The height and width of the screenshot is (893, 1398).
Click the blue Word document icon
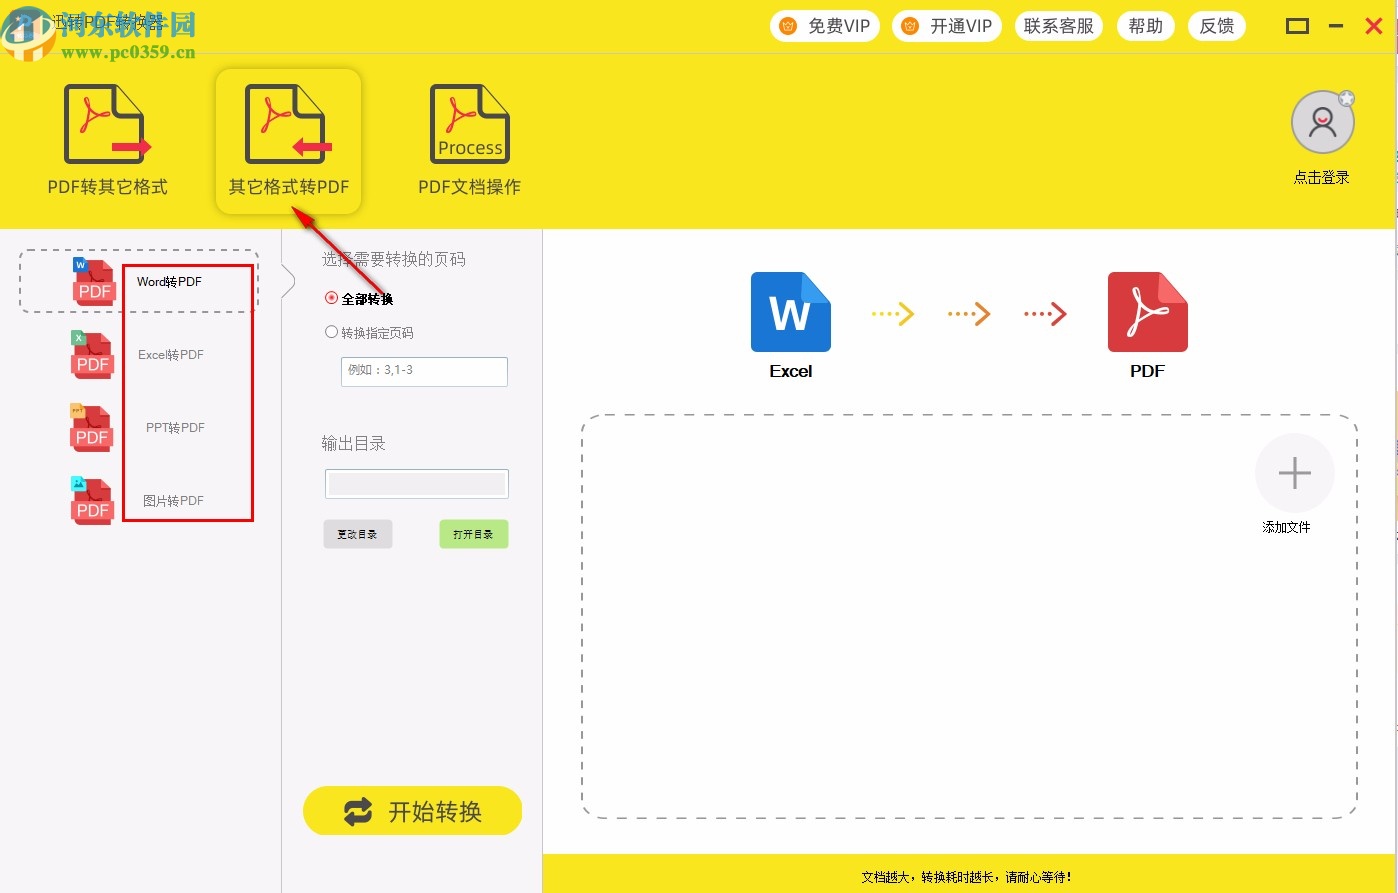coord(791,312)
